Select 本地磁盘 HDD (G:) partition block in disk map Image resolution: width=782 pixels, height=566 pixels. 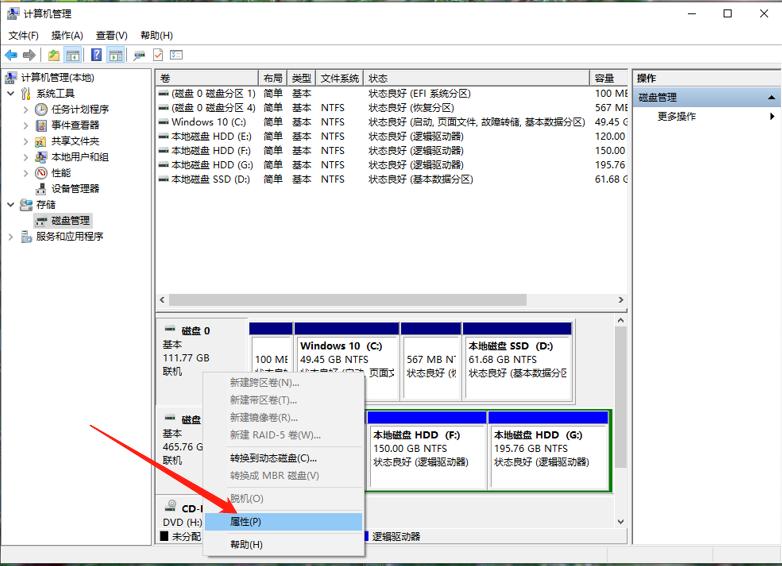pyautogui.click(x=549, y=449)
